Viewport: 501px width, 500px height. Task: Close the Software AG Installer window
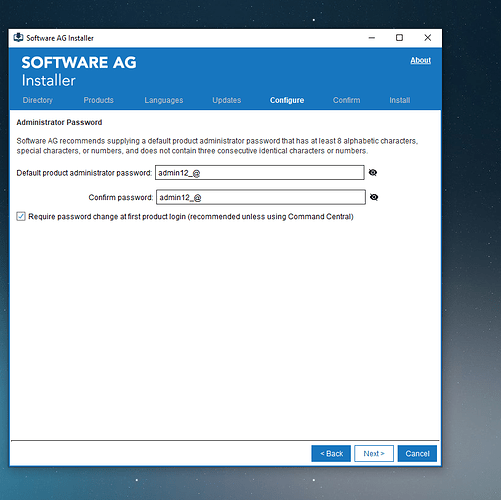(428, 38)
